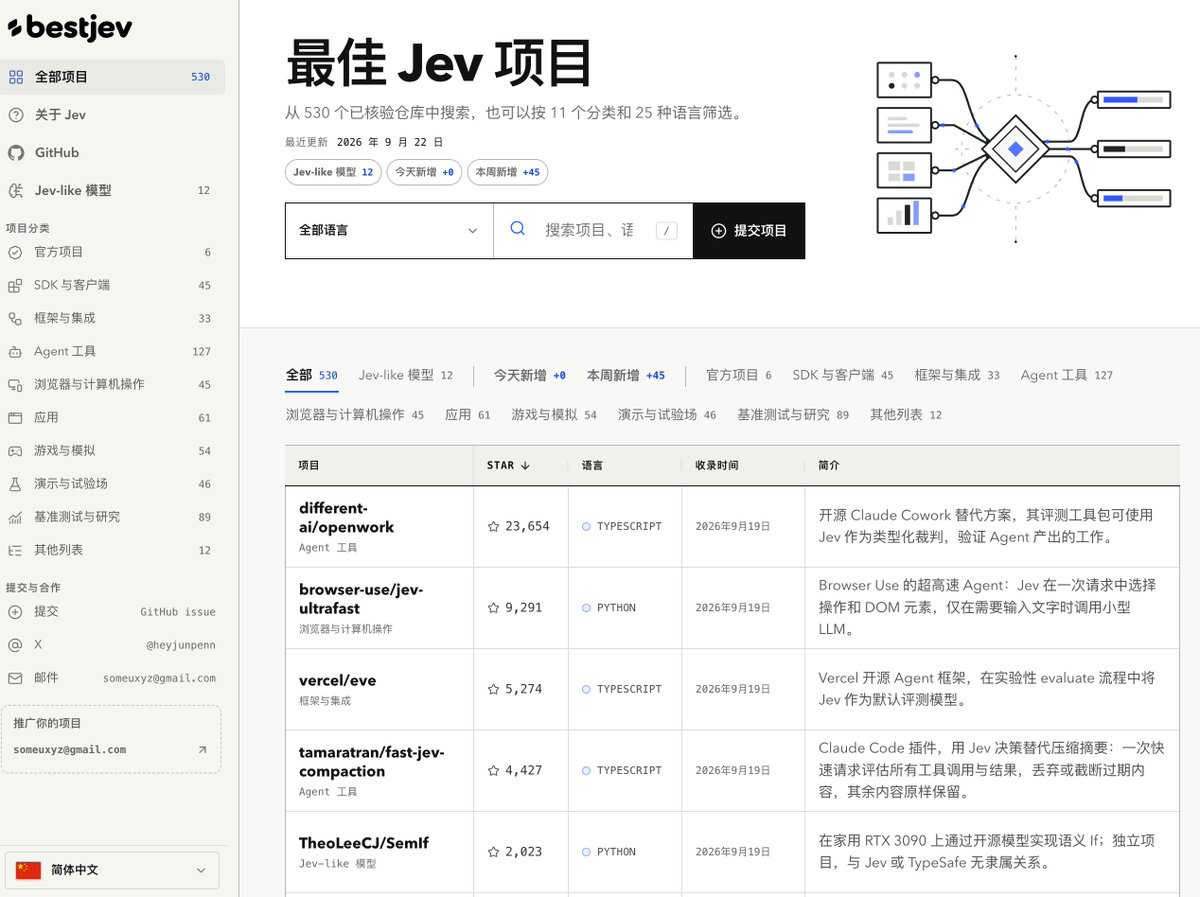
Task: Click the icon beside Jev-like 模型 in sidebar
Action: (15, 191)
